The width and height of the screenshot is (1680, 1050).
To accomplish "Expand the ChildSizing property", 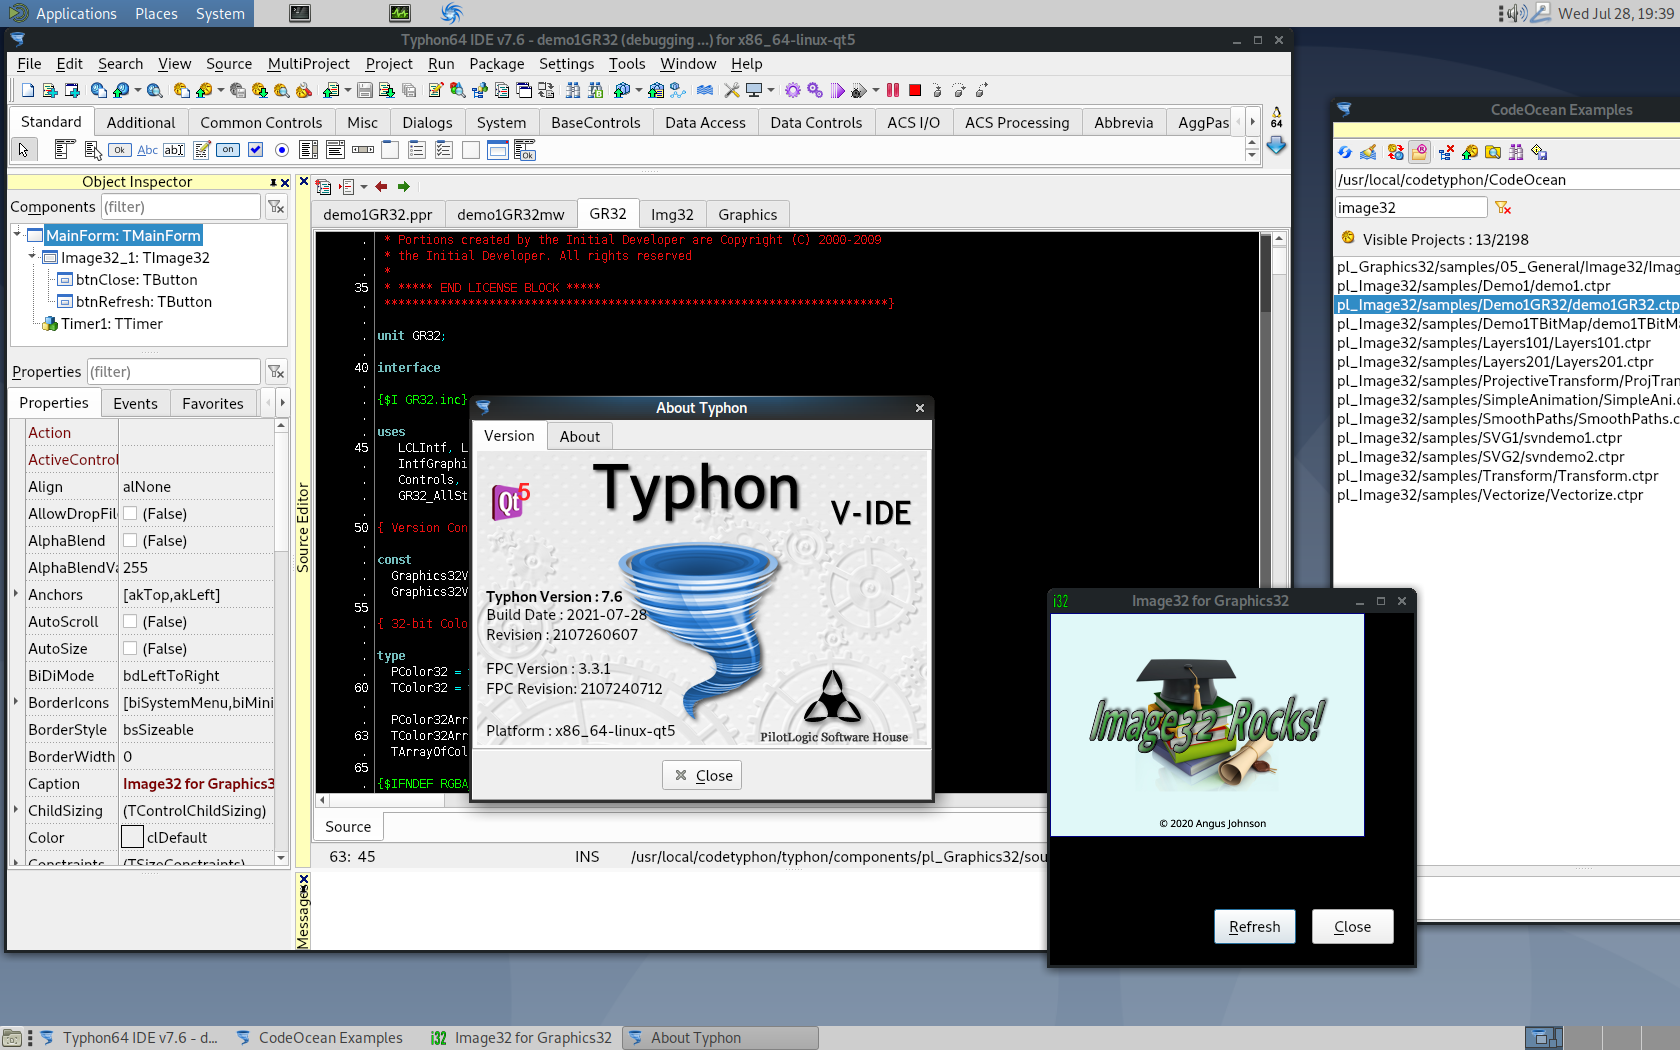I will pos(16,810).
